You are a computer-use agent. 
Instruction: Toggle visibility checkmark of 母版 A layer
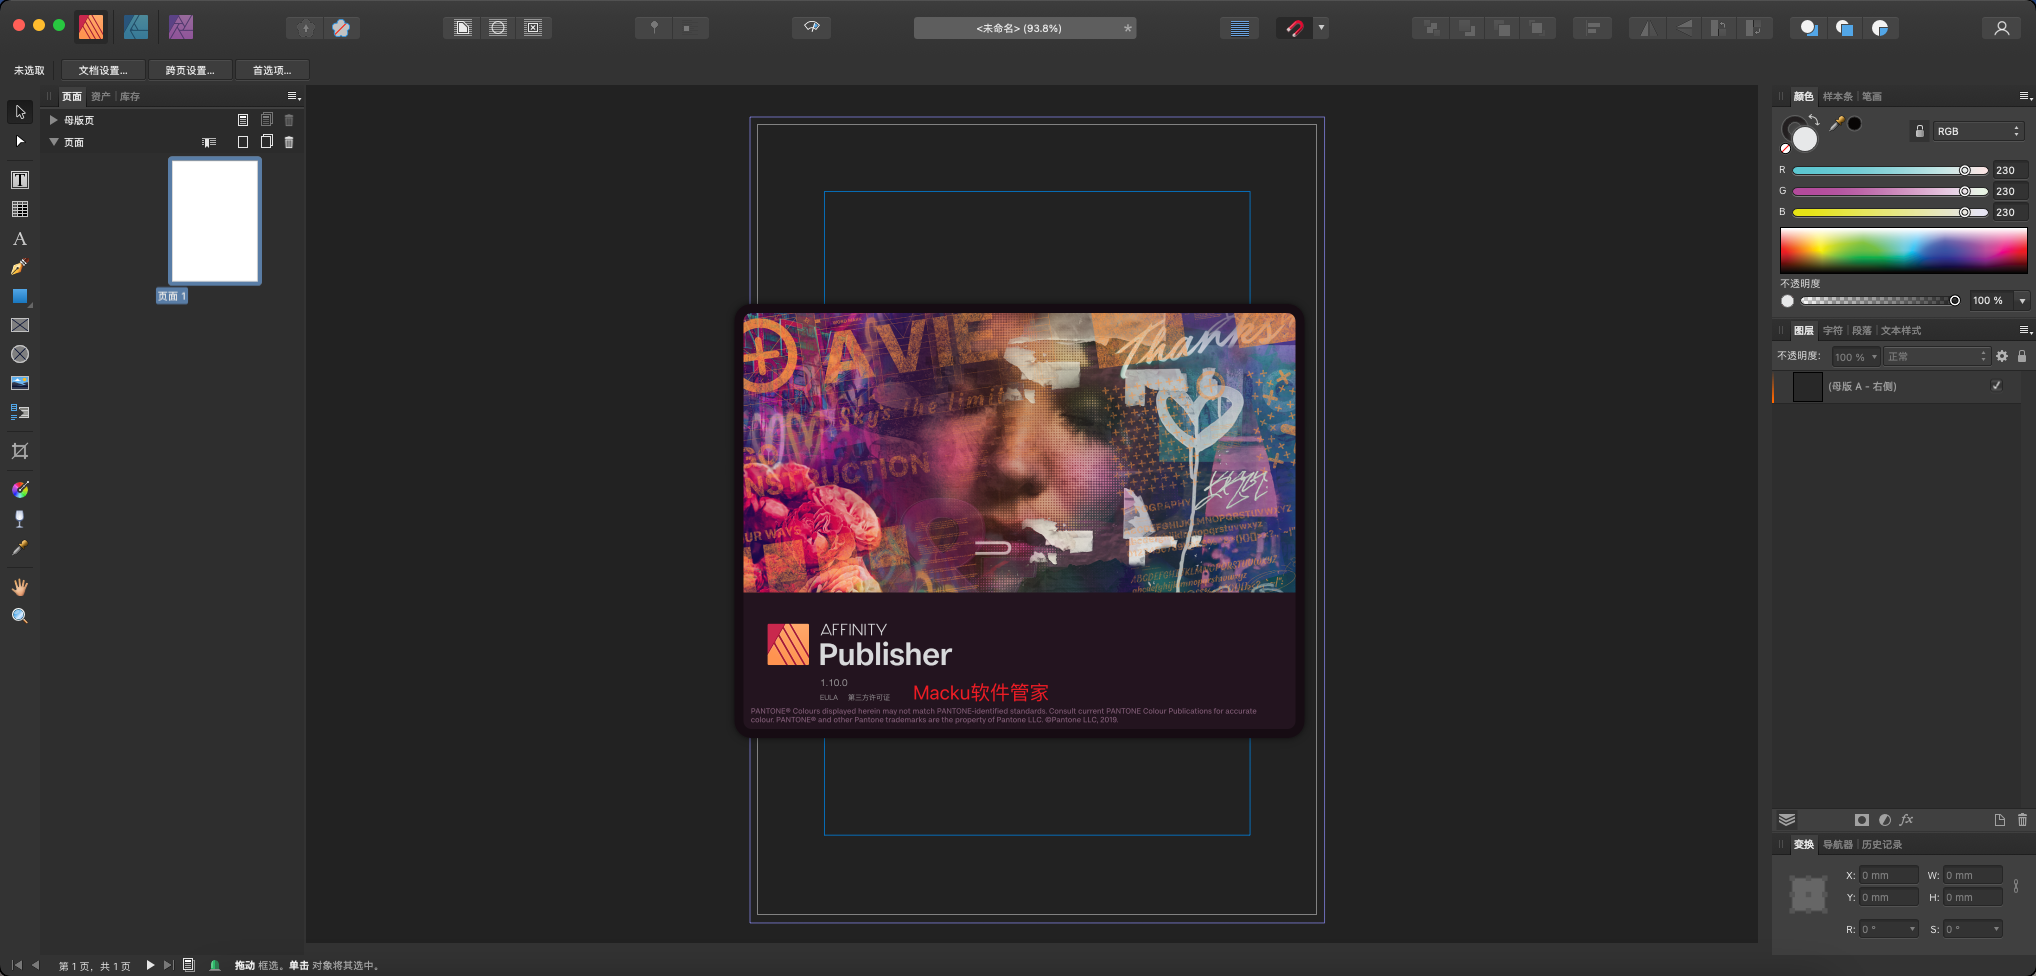[1997, 386]
